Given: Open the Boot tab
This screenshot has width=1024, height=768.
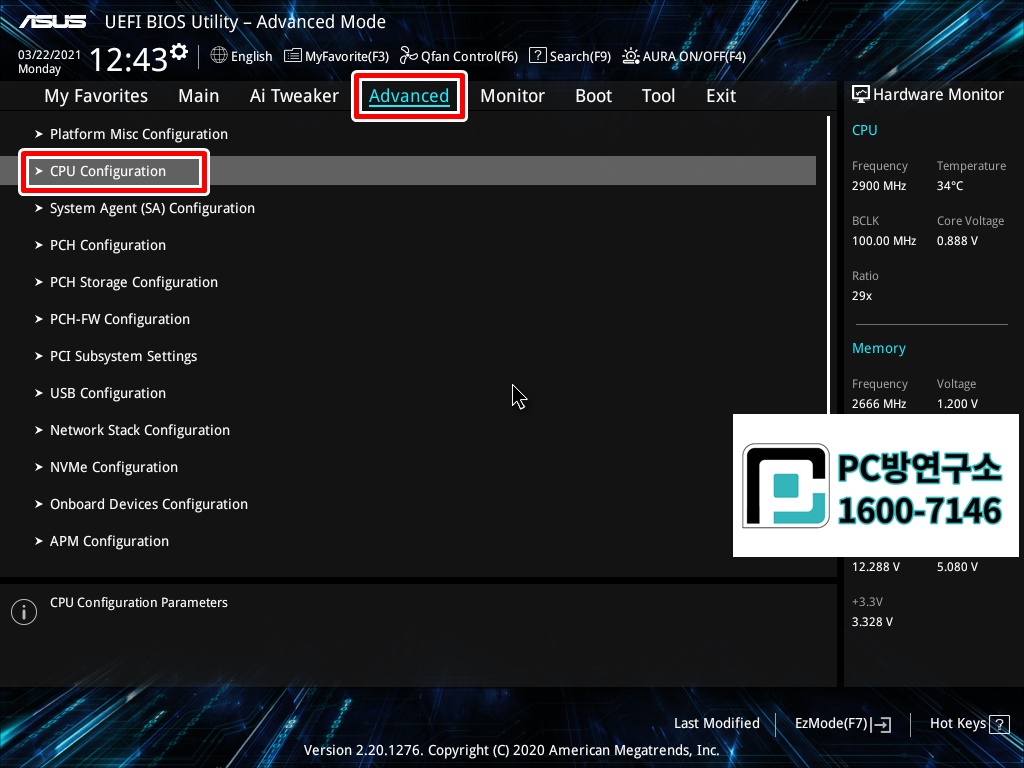Looking at the screenshot, I should [x=593, y=96].
